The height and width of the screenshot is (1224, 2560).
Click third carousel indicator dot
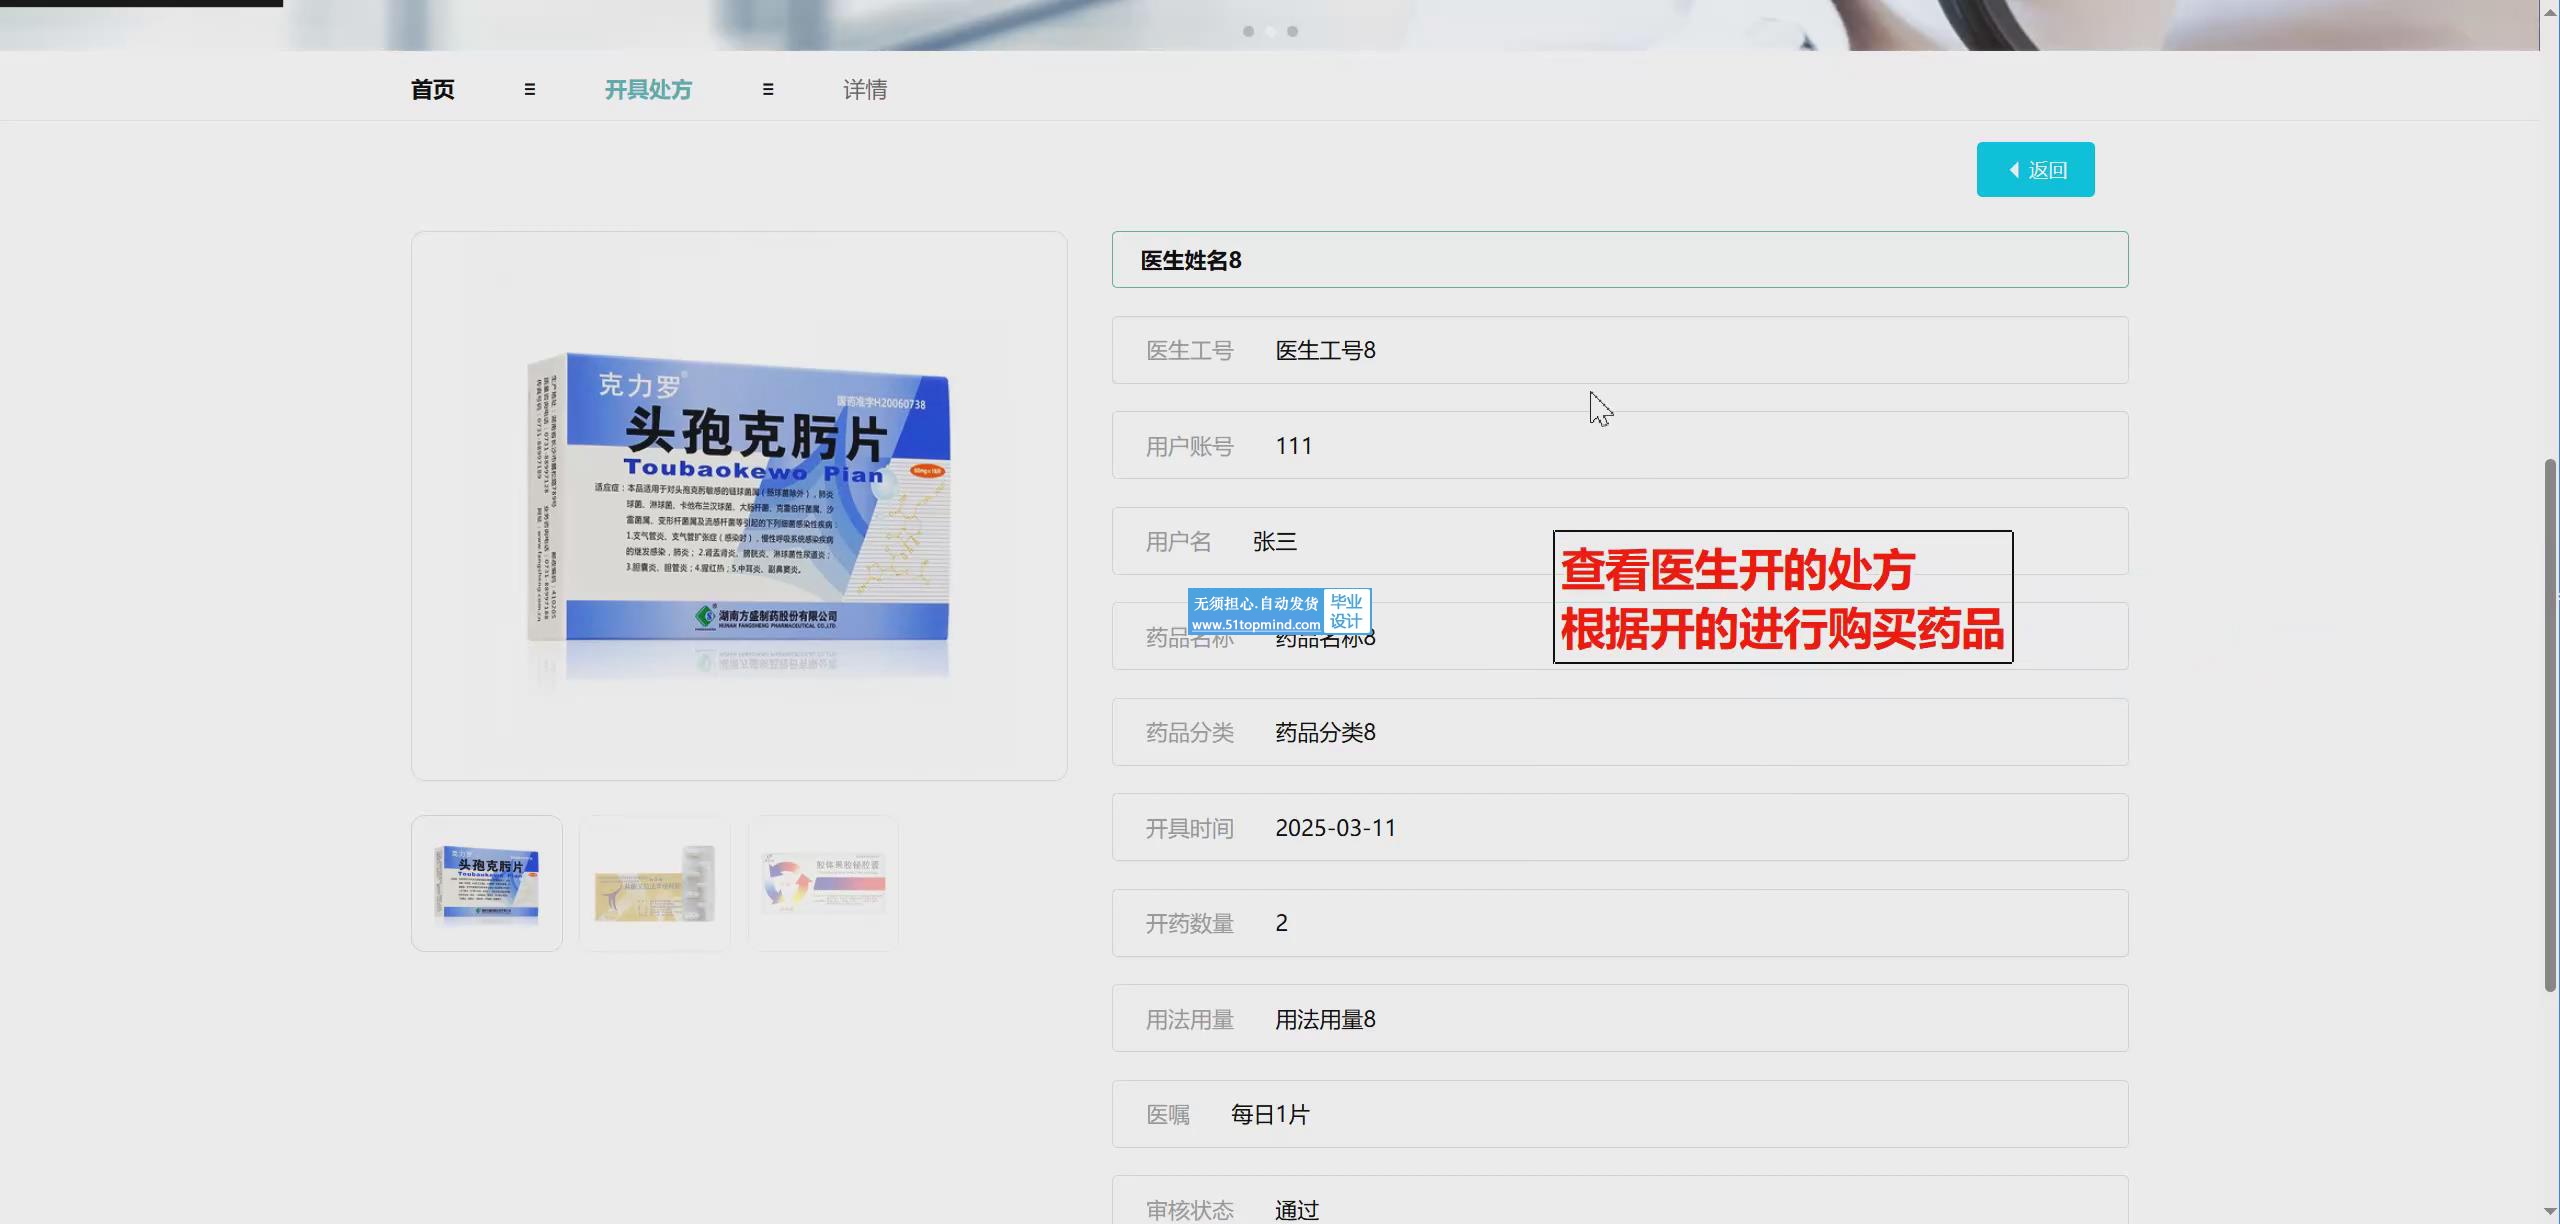(x=1293, y=32)
